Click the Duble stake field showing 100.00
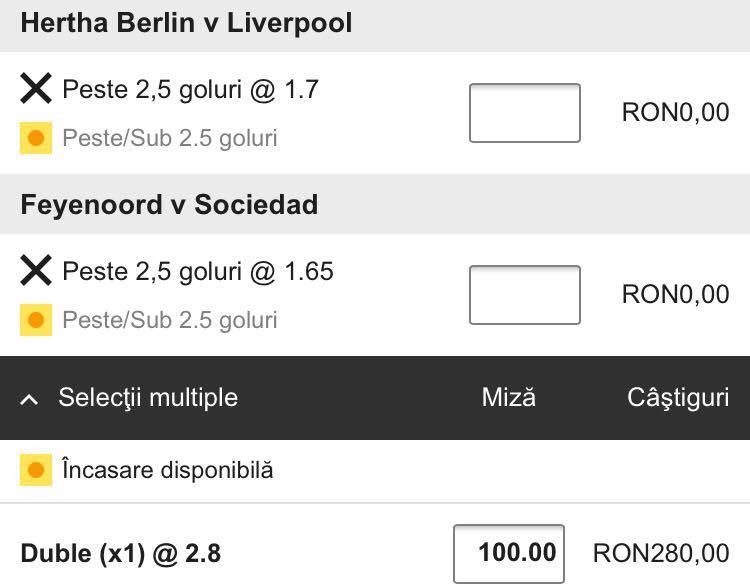Image resolution: width=750 pixels, height=587 pixels. point(509,554)
